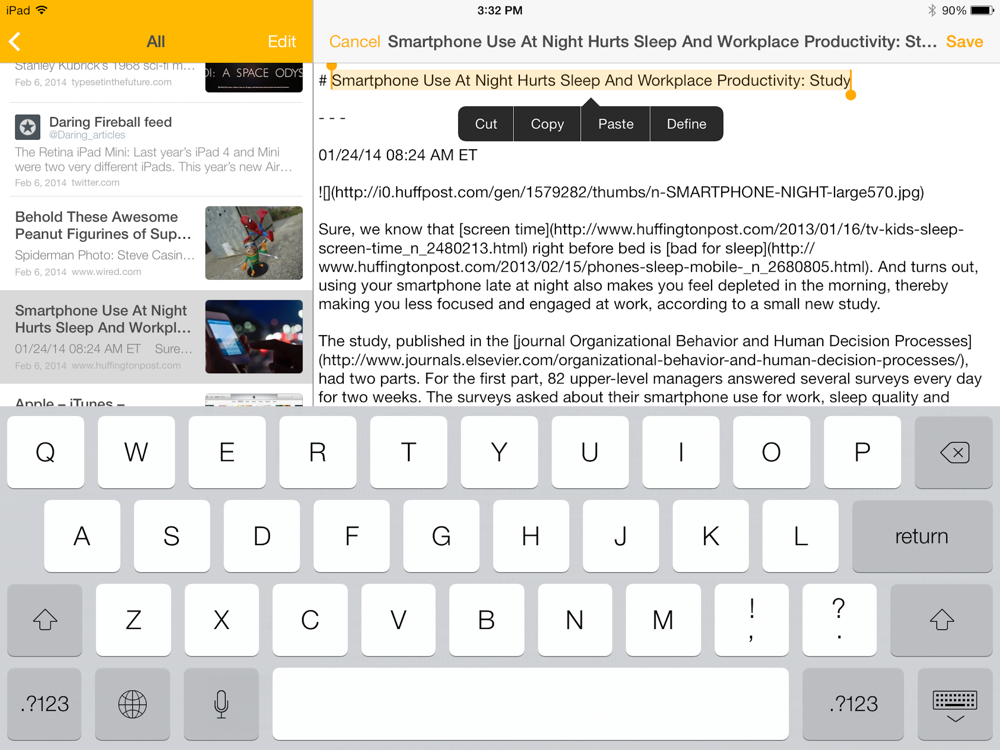Cancel editing the article
The height and width of the screenshot is (750, 1000).
[x=354, y=42]
